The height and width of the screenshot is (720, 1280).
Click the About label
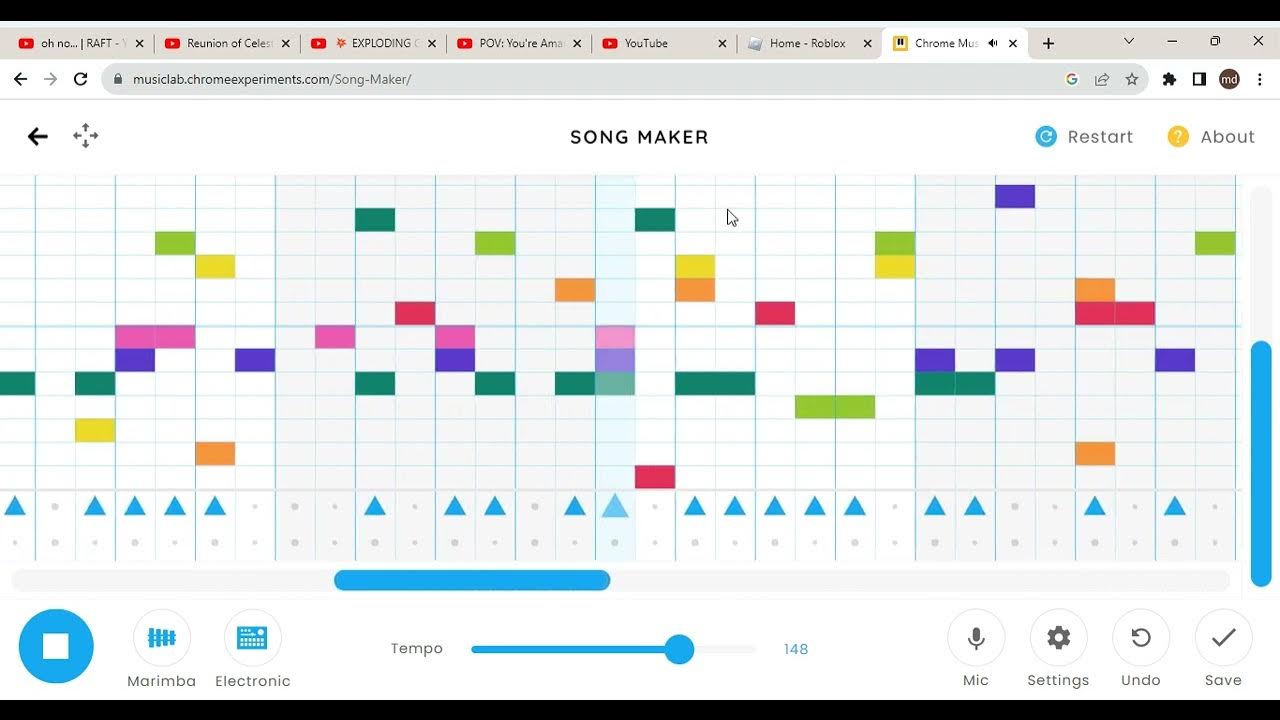(1227, 137)
